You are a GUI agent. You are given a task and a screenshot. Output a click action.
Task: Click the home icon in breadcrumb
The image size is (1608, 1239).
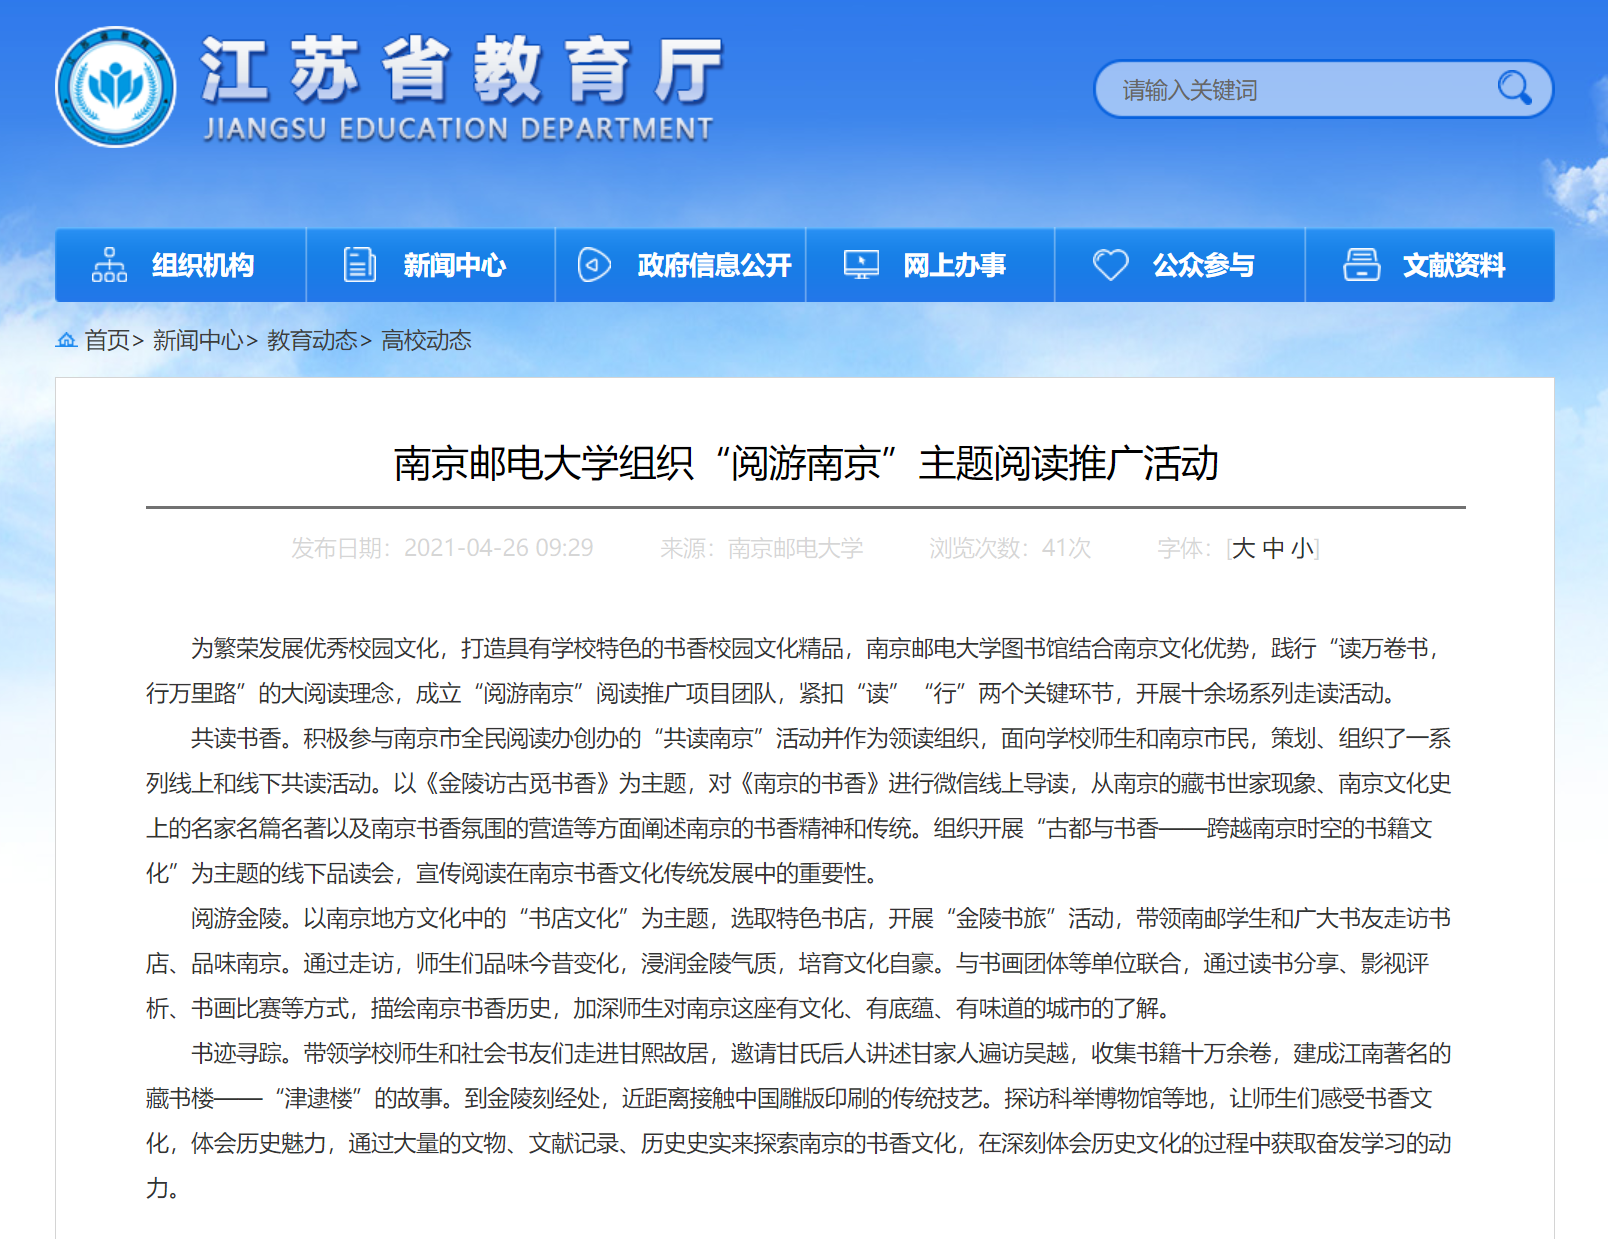pyautogui.click(x=66, y=340)
